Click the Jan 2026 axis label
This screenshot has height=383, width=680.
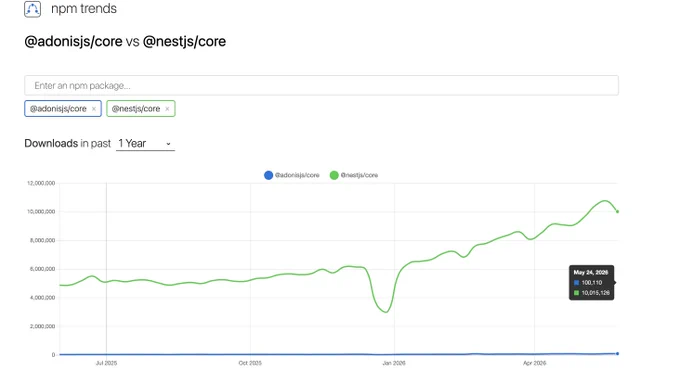pos(394,363)
